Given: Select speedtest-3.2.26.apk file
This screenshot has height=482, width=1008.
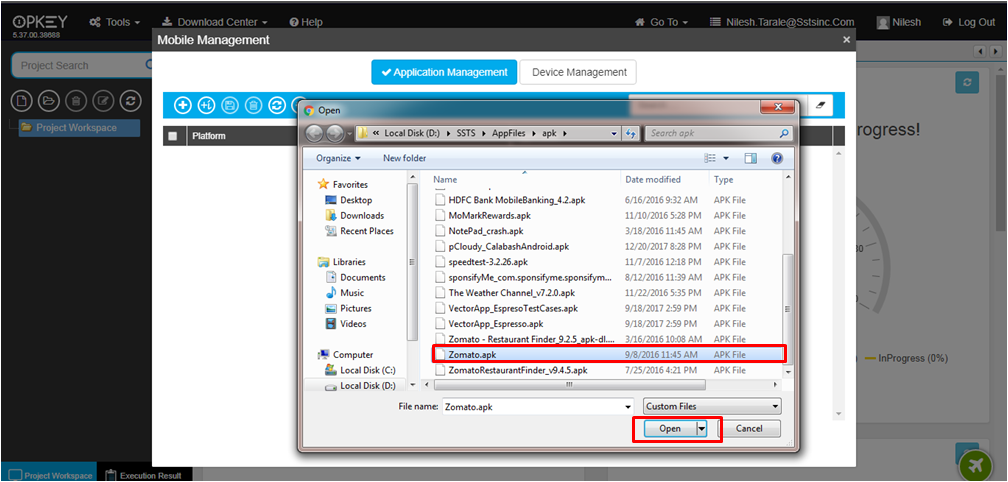Looking at the screenshot, I should tap(488, 262).
